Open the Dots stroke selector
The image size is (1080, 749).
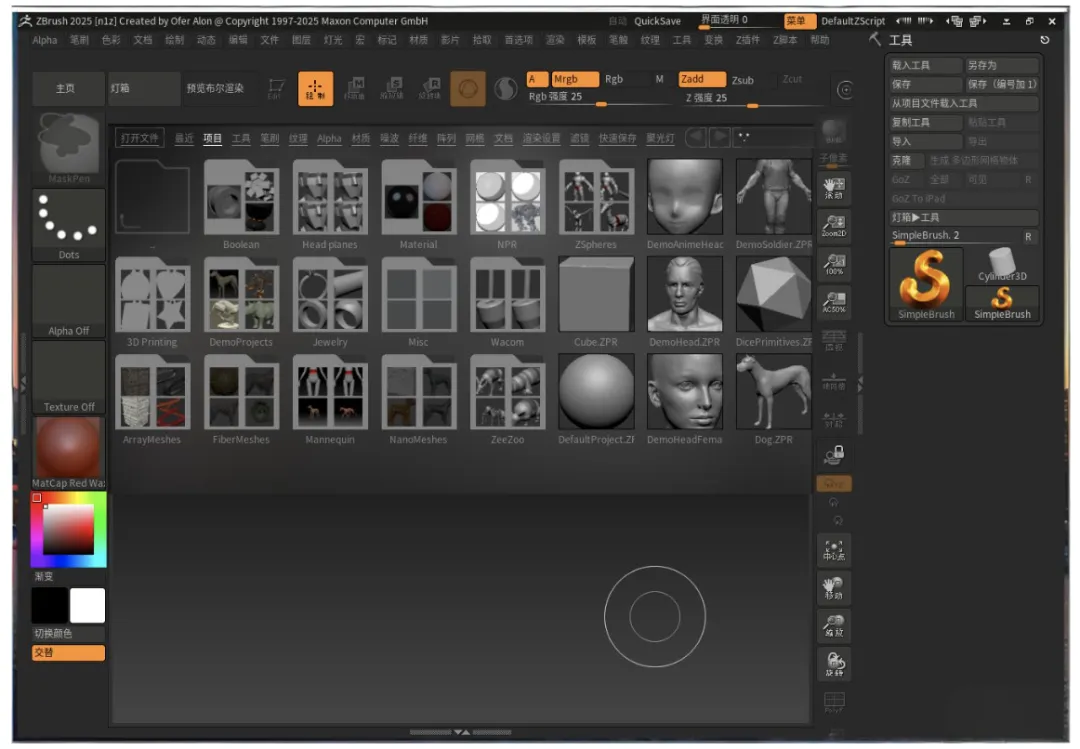[68, 225]
